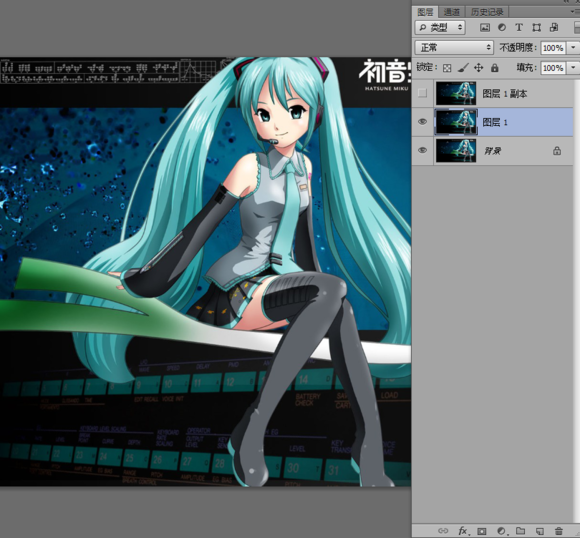Open the 正常 blend mode dropdown
Screen dimensions: 580x538
(x=454, y=48)
